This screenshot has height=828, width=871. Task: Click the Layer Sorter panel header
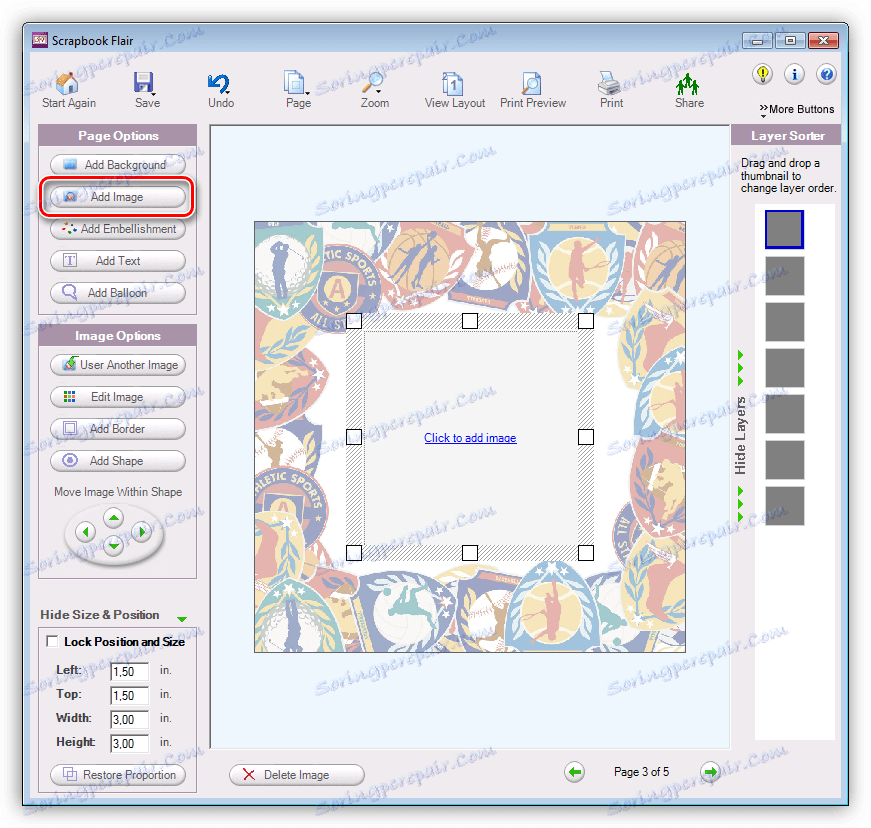click(787, 136)
